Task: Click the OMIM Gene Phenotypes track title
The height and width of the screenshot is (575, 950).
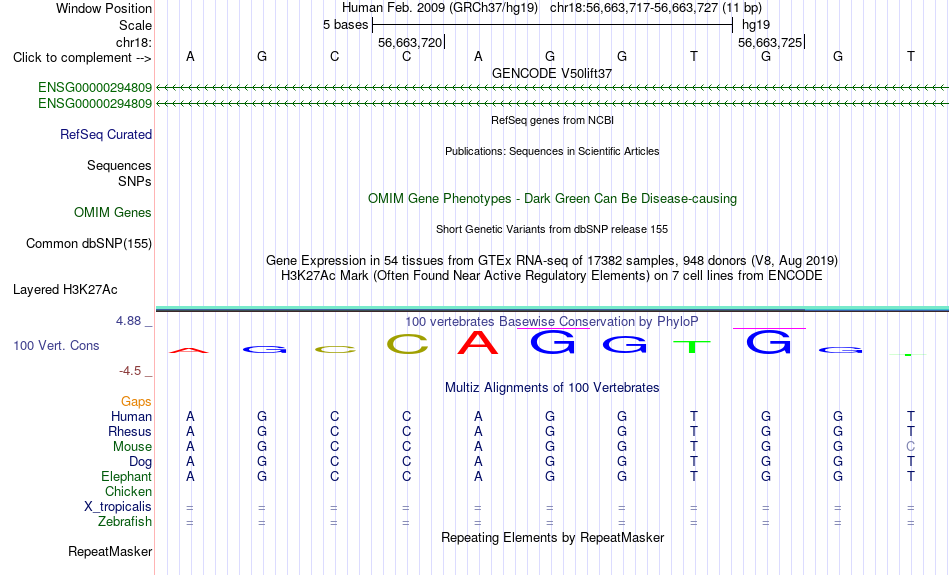Action: 553,199
